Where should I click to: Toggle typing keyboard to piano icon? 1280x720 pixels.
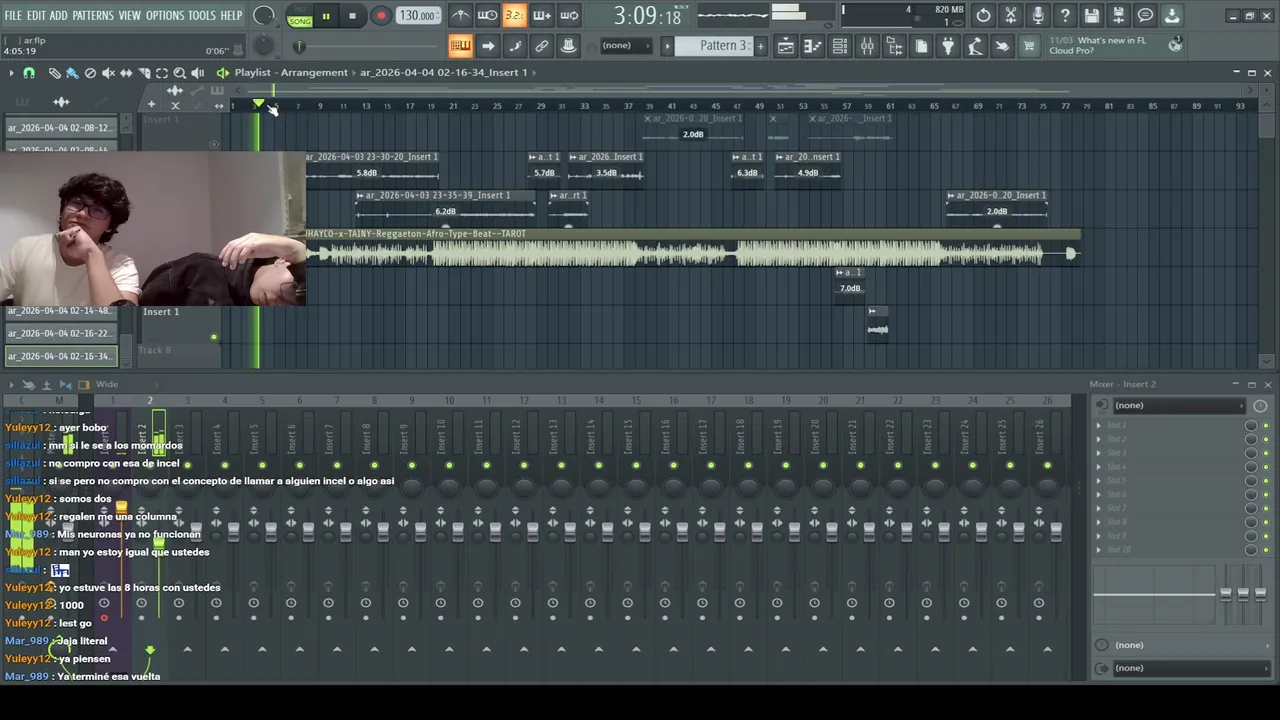click(x=460, y=46)
